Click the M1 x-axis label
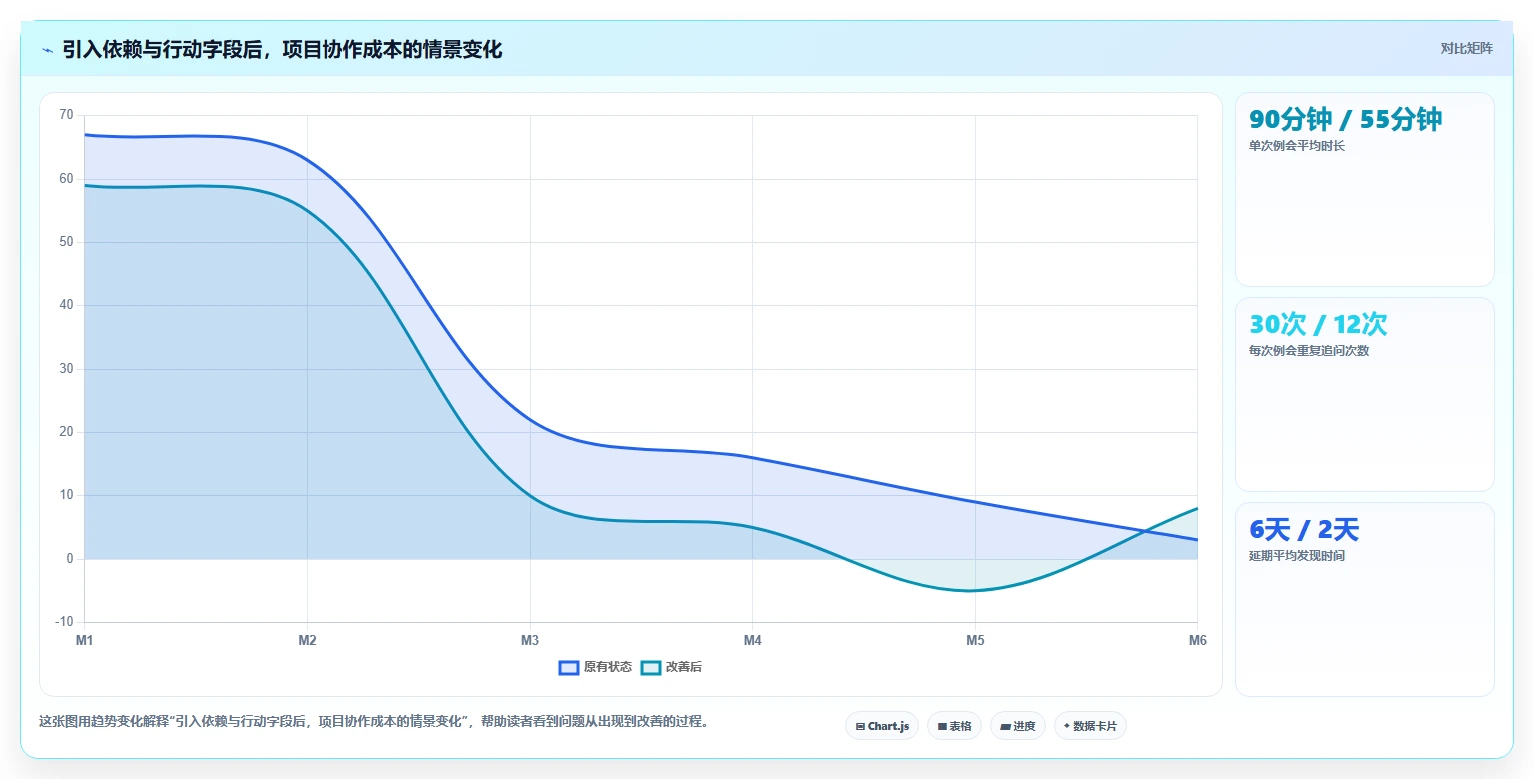1534x779 pixels. tap(84, 641)
